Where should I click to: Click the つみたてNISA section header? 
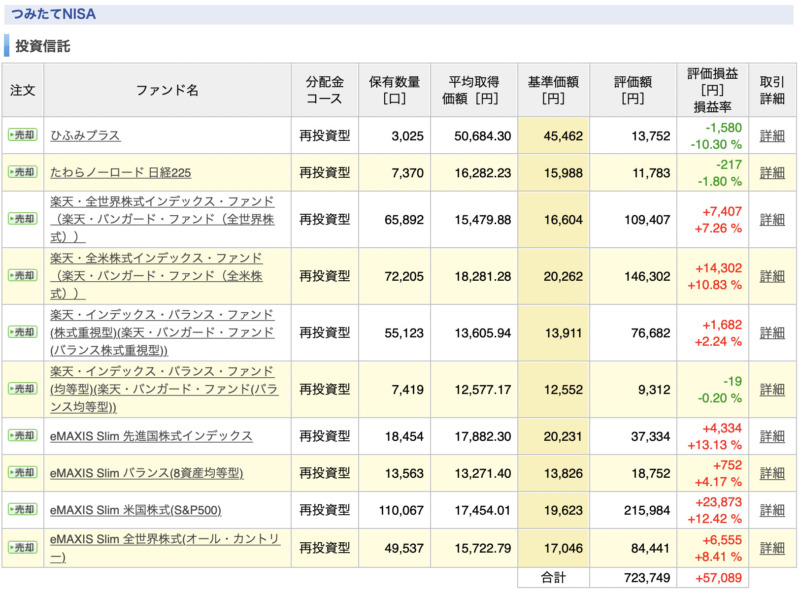tap(54, 14)
